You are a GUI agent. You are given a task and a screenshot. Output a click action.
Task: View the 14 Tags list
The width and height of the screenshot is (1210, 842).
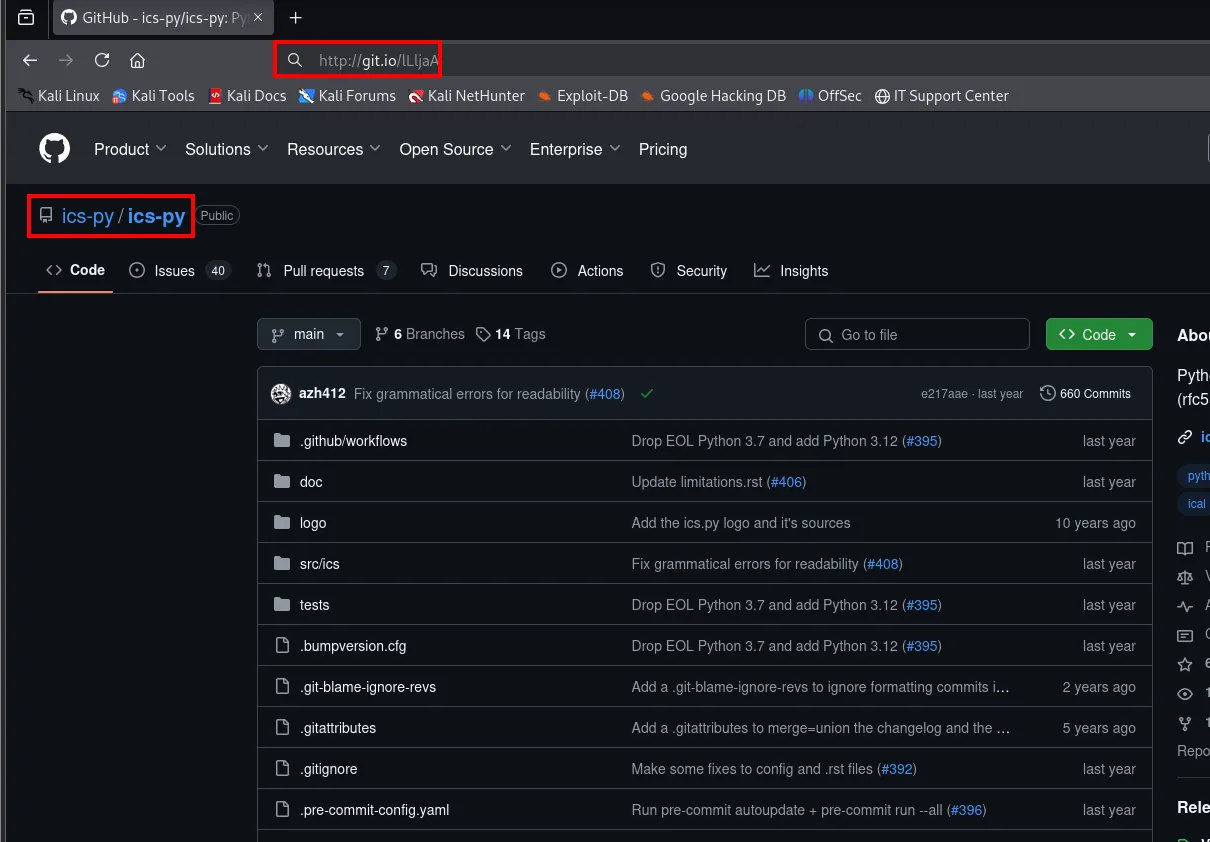tap(511, 334)
